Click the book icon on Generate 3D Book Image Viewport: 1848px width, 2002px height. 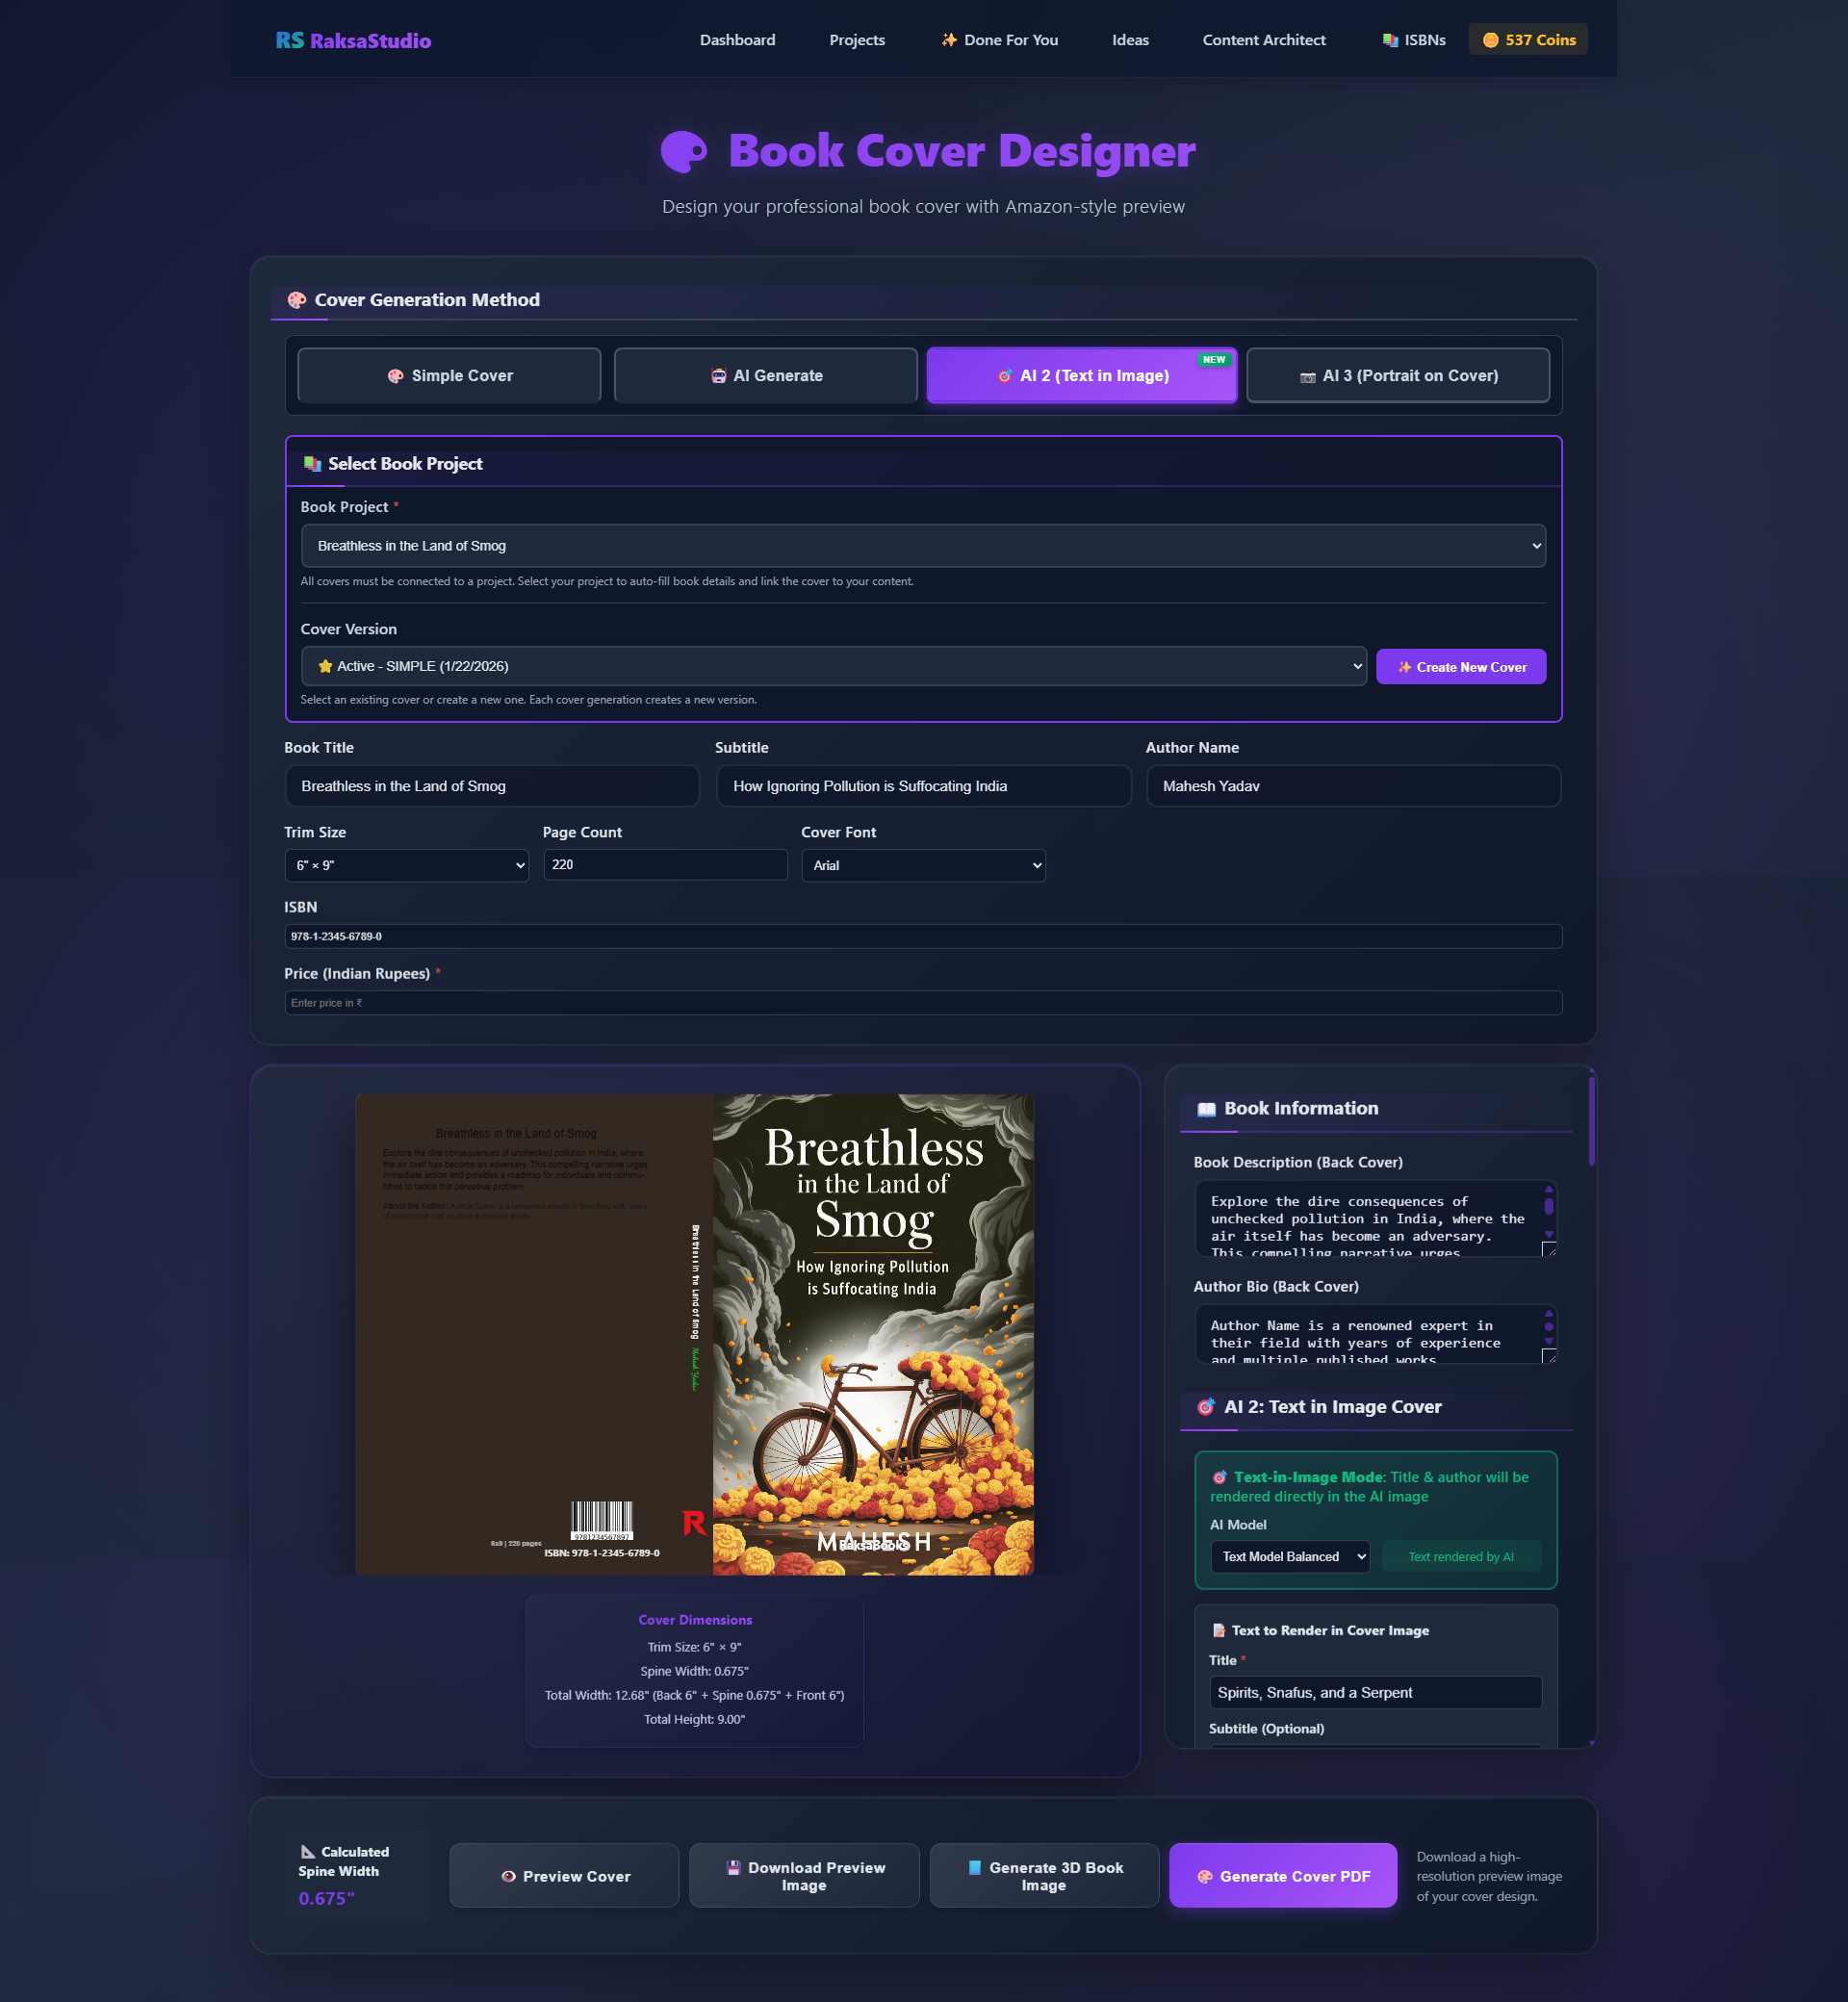tap(974, 1868)
